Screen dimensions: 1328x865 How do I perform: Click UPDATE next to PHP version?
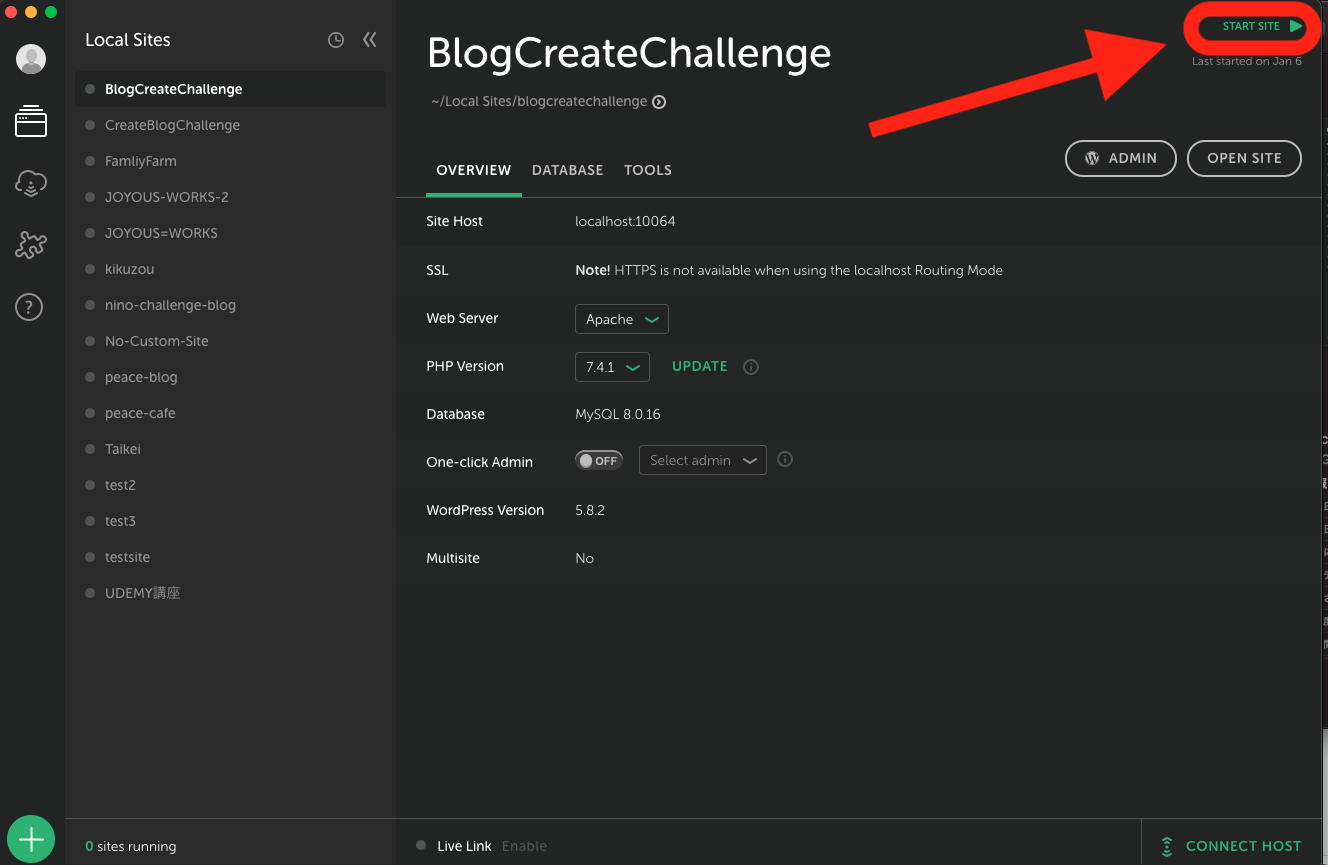[x=700, y=366]
